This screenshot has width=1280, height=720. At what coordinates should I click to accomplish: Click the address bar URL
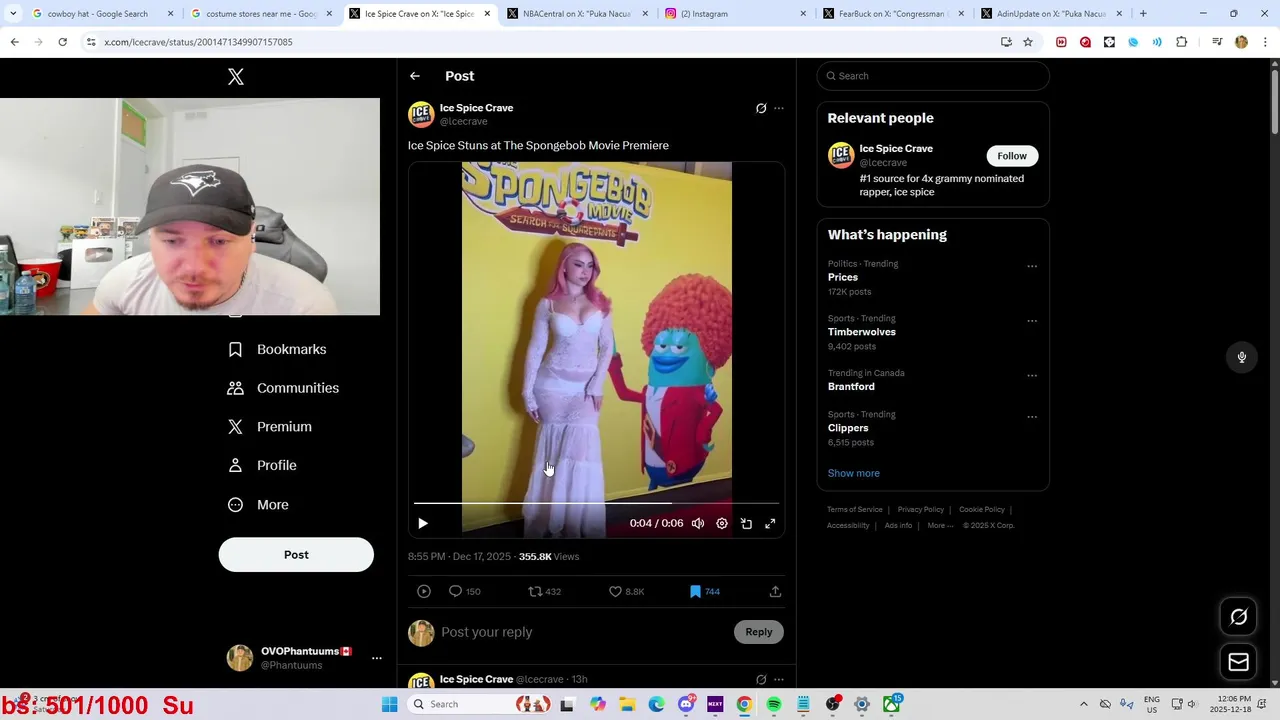[x=198, y=42]
